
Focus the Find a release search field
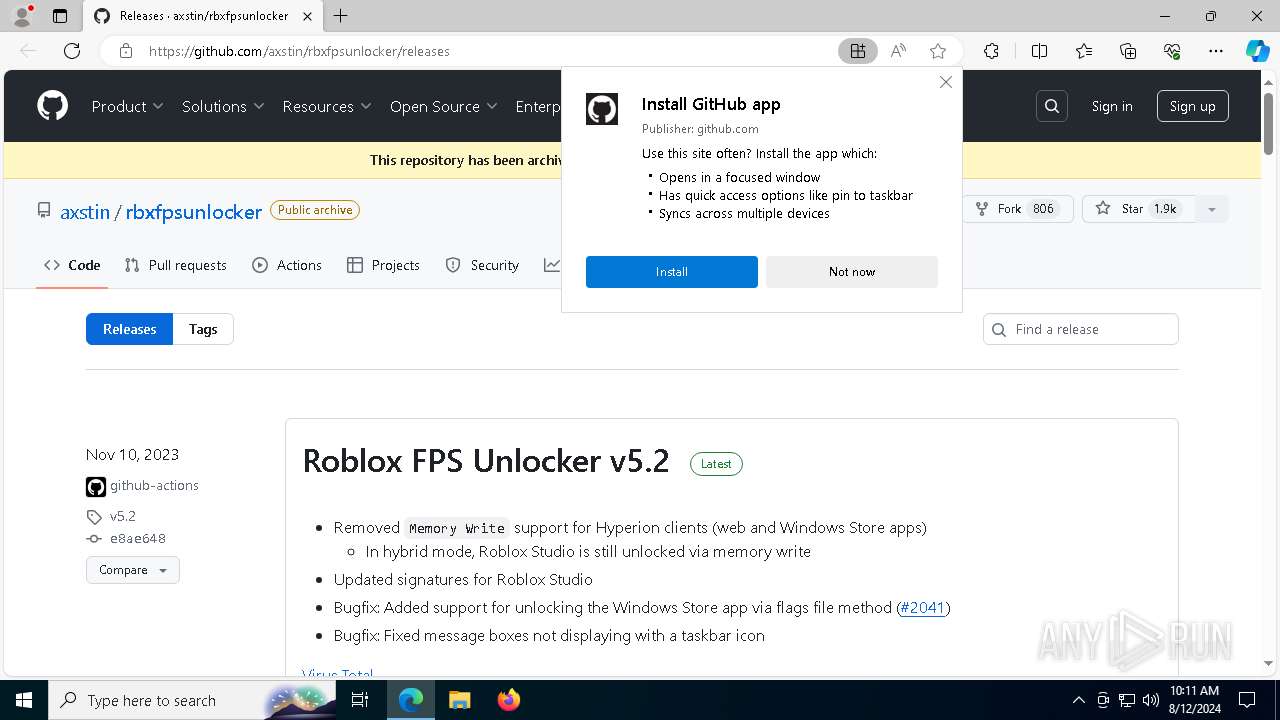pyautogui.click(x=1081, y=329)
